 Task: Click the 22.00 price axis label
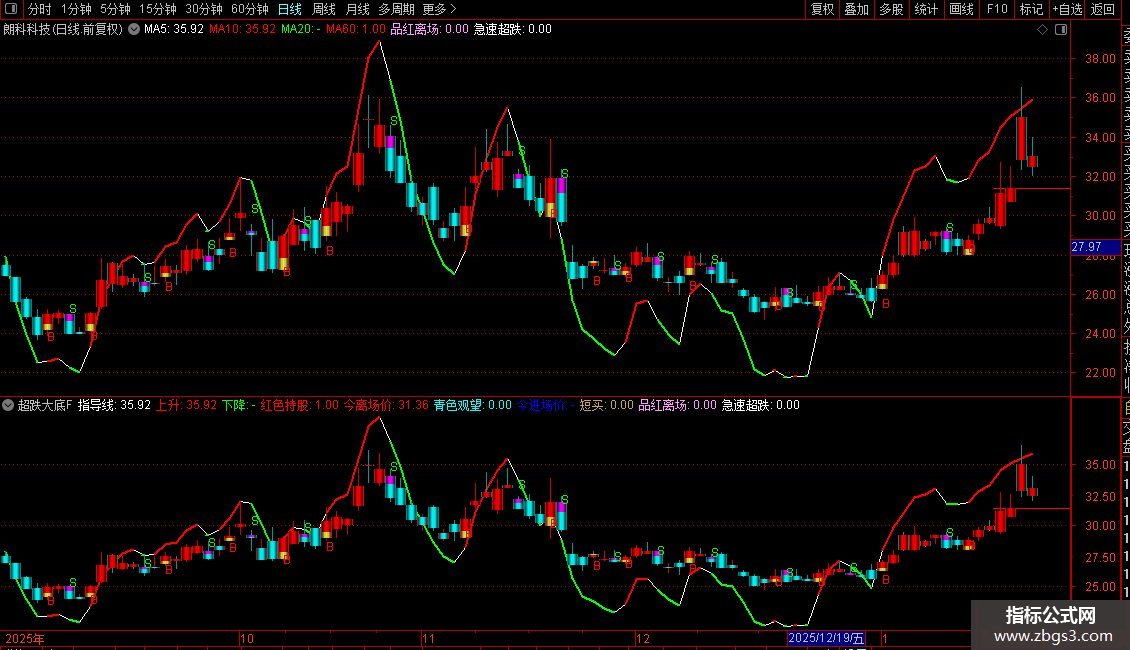(1100, 373)
